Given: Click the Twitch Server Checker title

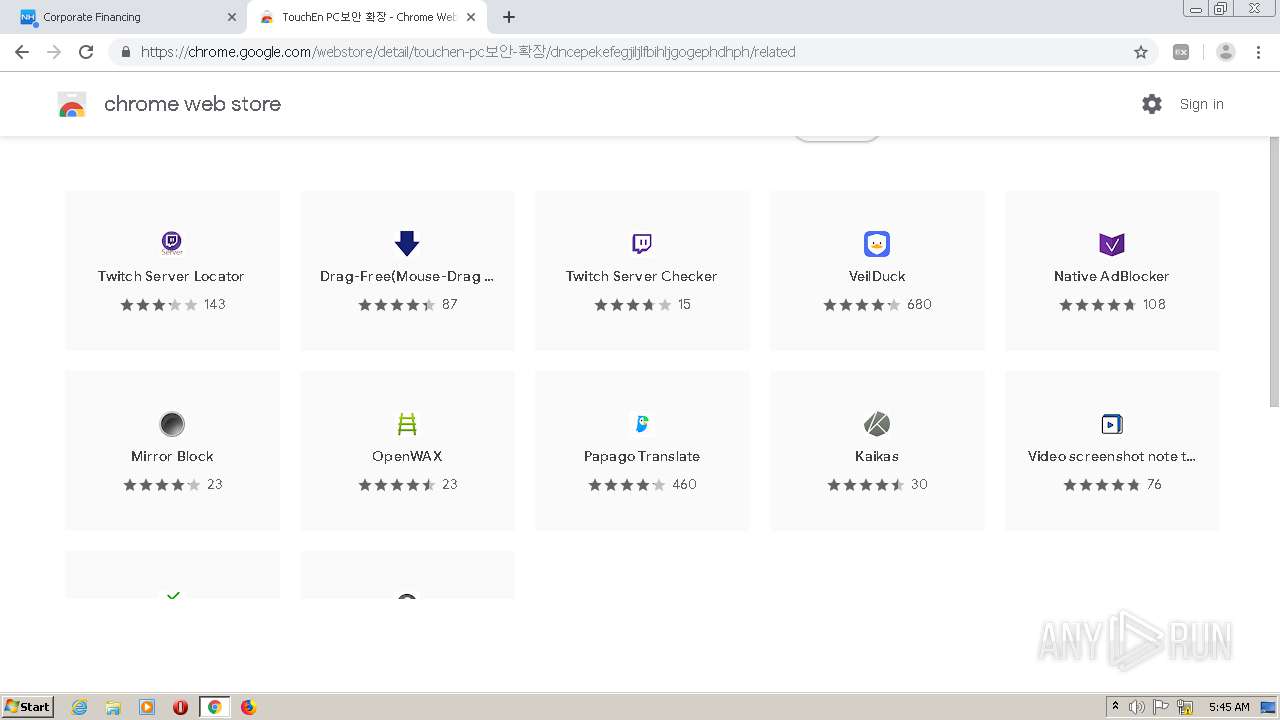Looking at the screenshot, I should pos(642,276).
